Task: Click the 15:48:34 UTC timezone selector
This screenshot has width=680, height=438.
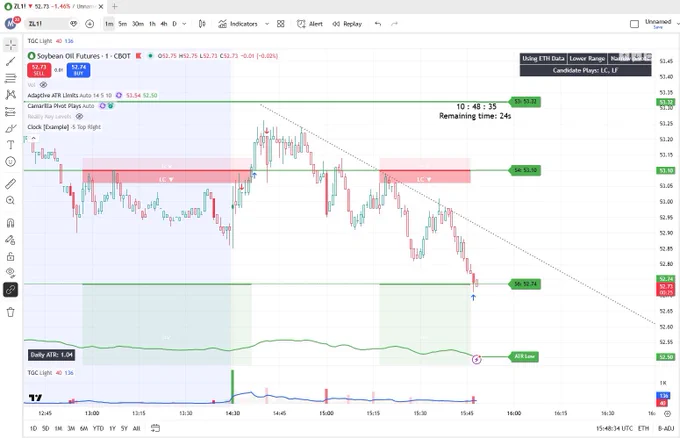Action: click(614, 428)
